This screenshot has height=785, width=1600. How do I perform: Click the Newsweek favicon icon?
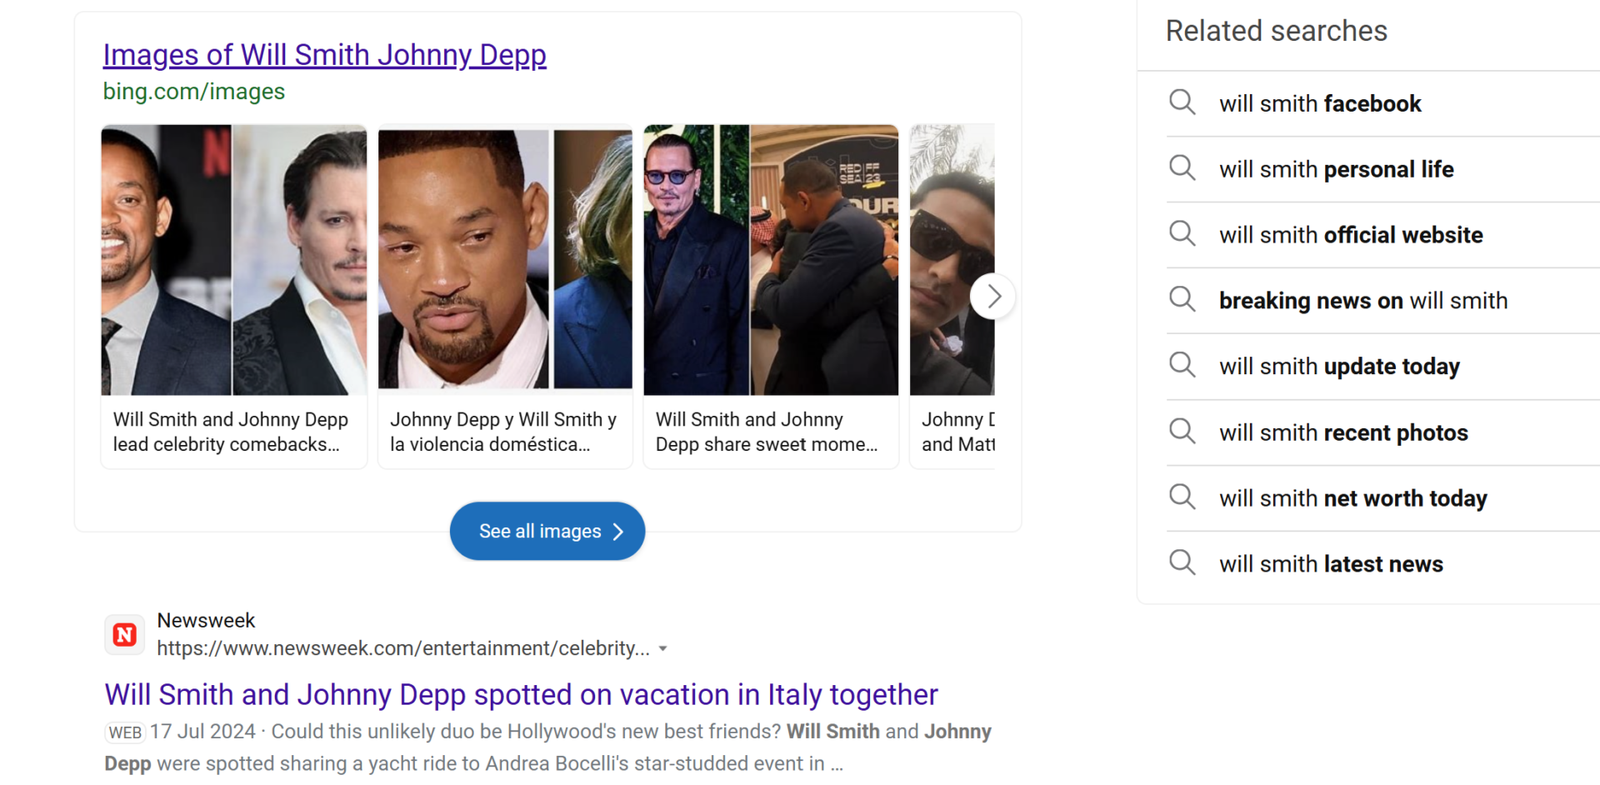pos(125,635)
